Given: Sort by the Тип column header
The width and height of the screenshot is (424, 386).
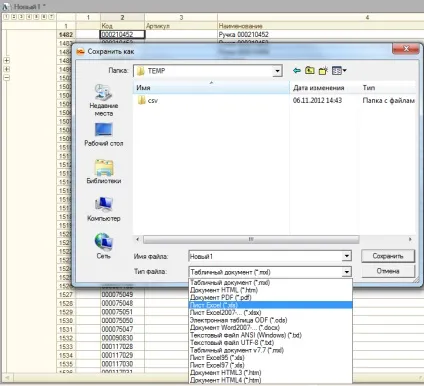Looking at the screenshot, I should point(388,88).
